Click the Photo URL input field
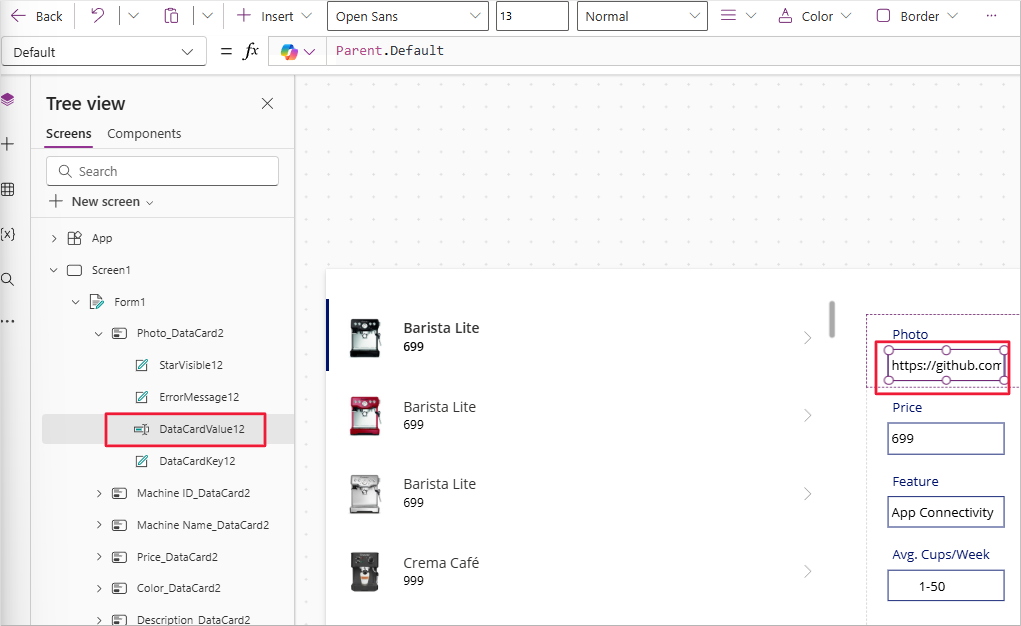The image size is (1021, 626). pos(946,365)
